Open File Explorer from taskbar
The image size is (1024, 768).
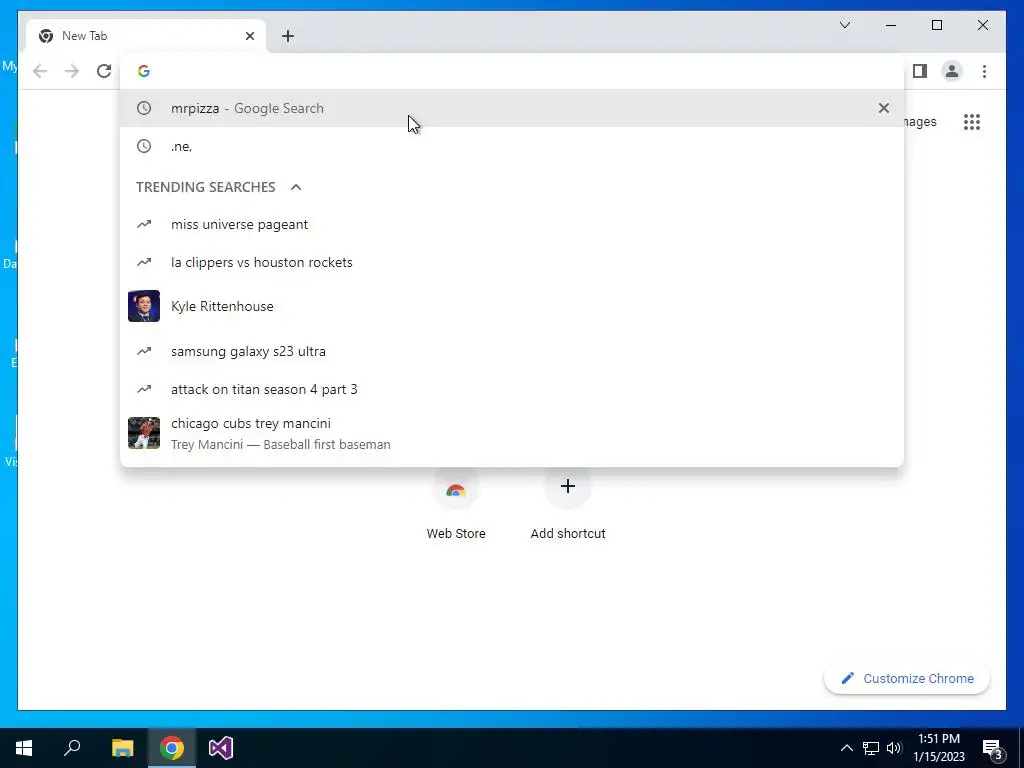(122, 748)
